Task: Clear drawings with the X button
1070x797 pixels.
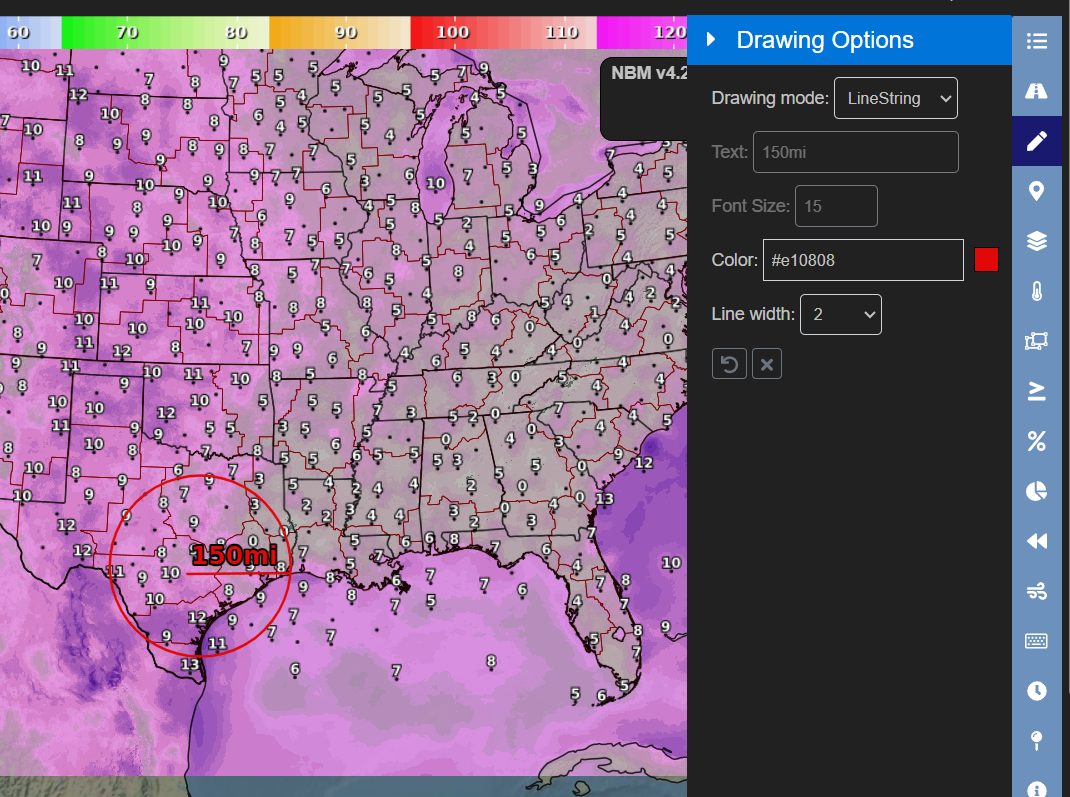Action: point(766,364)
